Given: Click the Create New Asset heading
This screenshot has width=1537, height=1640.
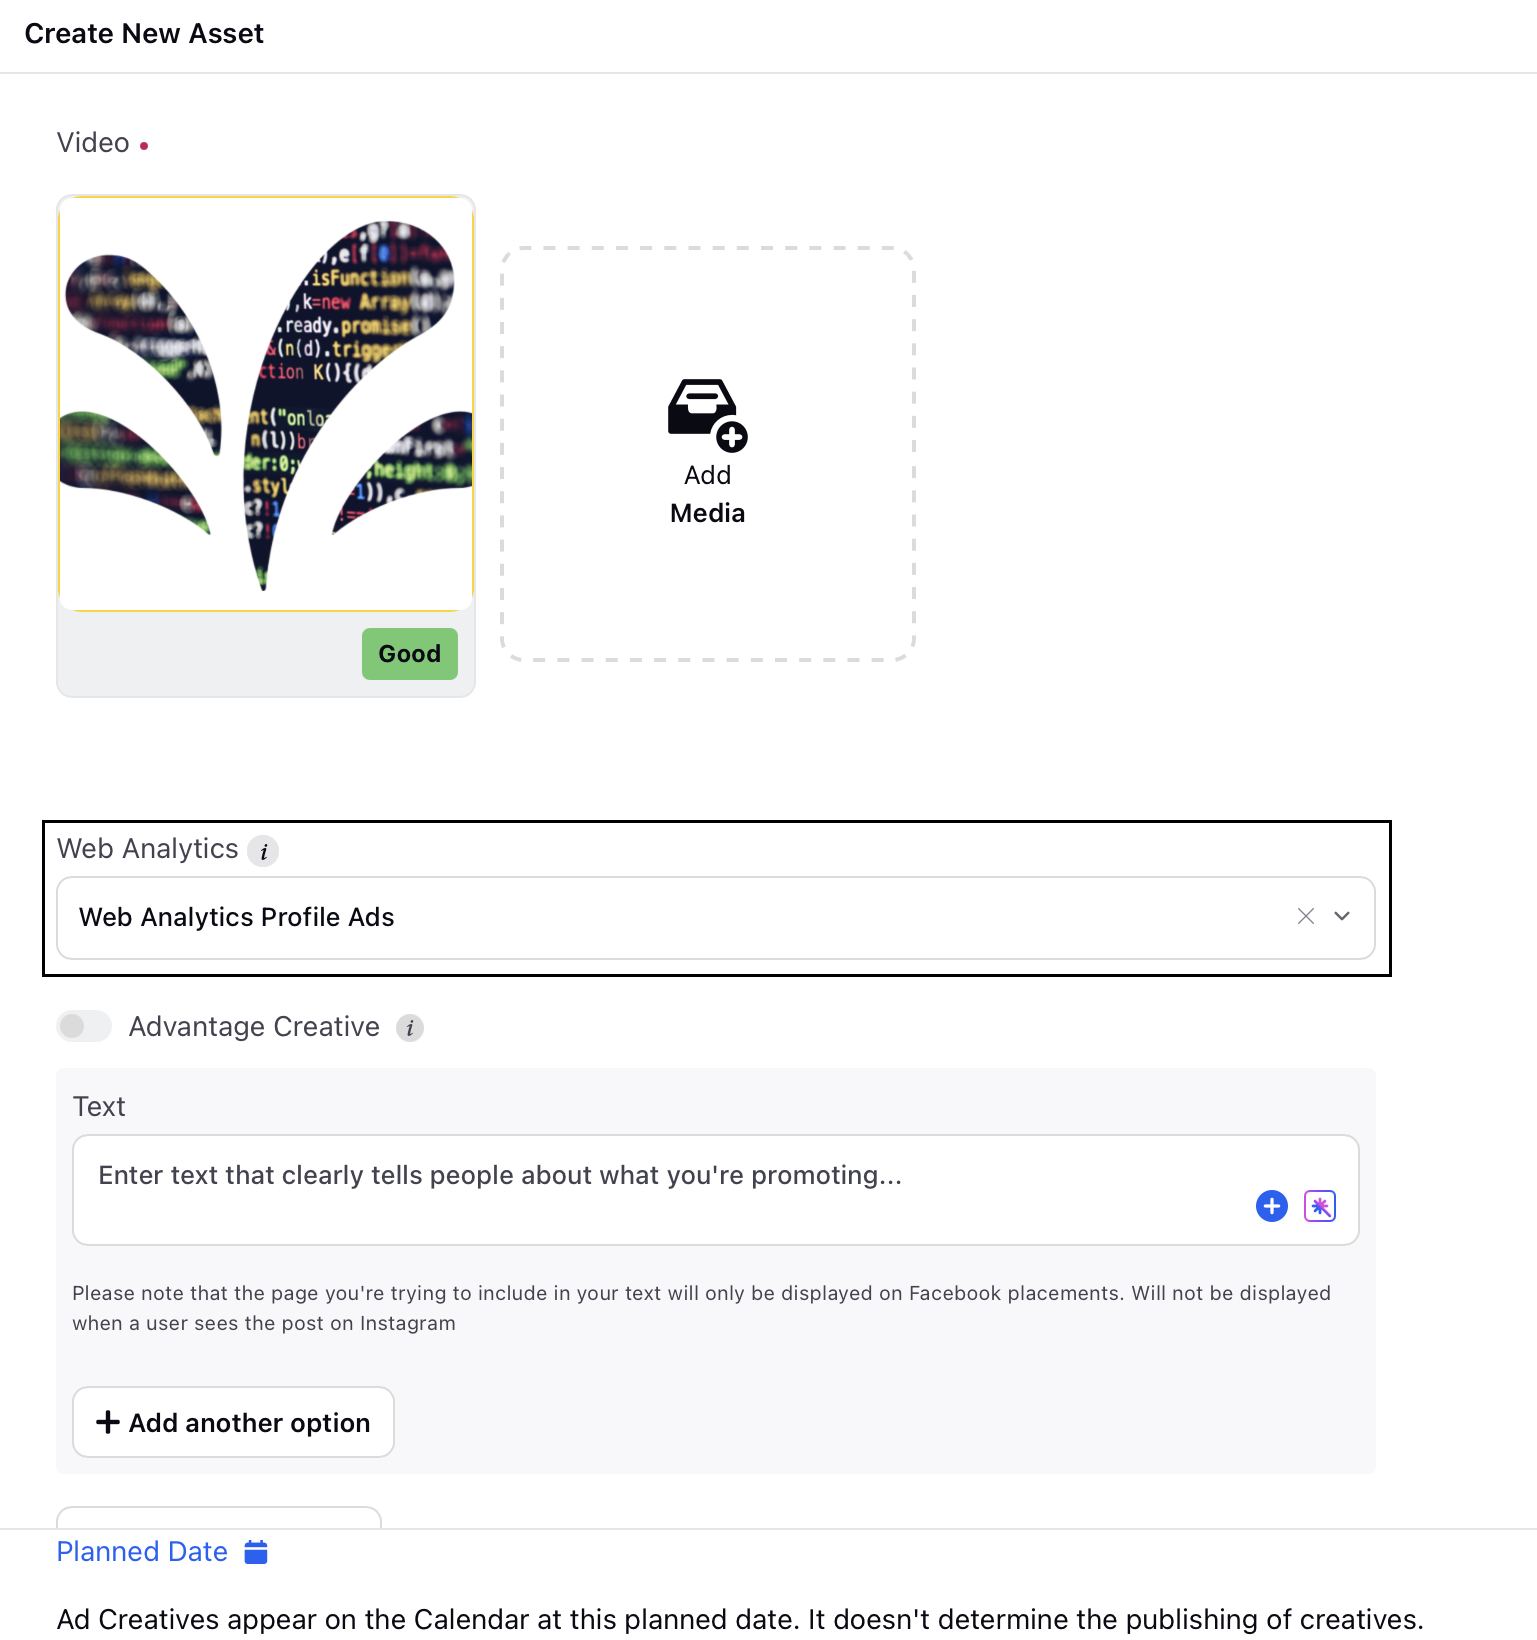Looking at the screenshot, I should tap(144, 34).
